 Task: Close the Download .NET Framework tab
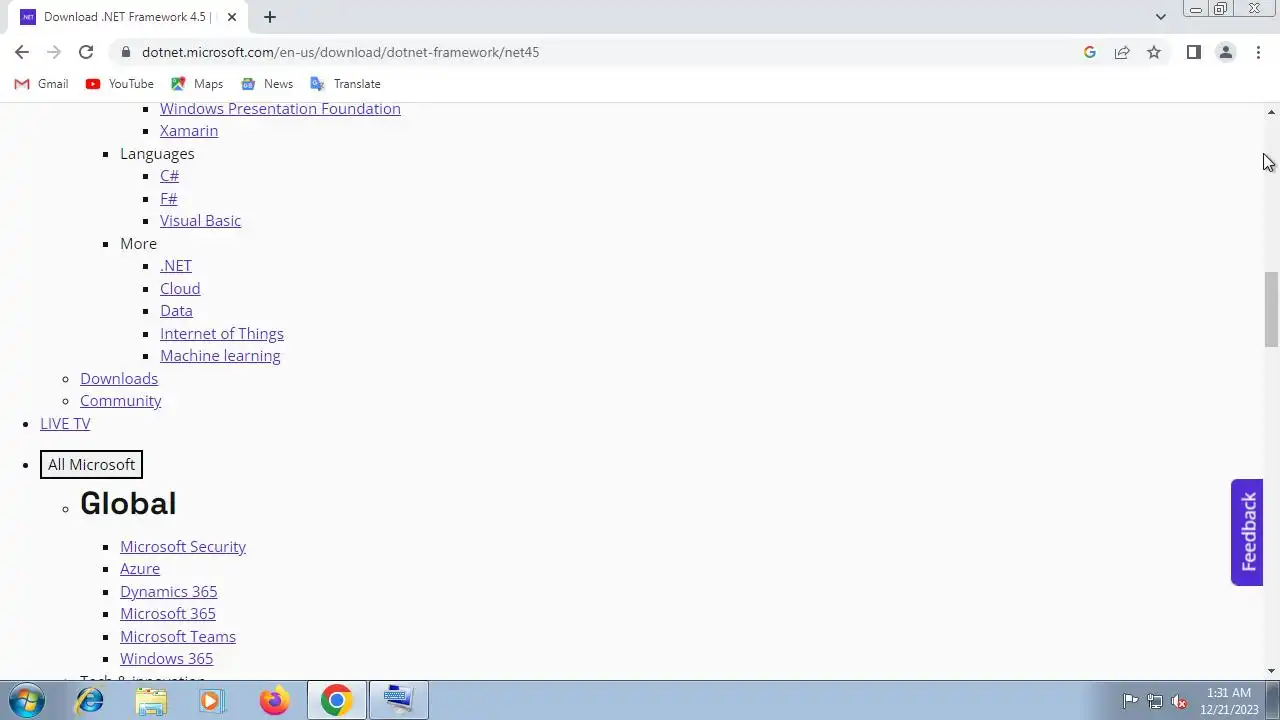pyautogui.click(x=232, y=17)
